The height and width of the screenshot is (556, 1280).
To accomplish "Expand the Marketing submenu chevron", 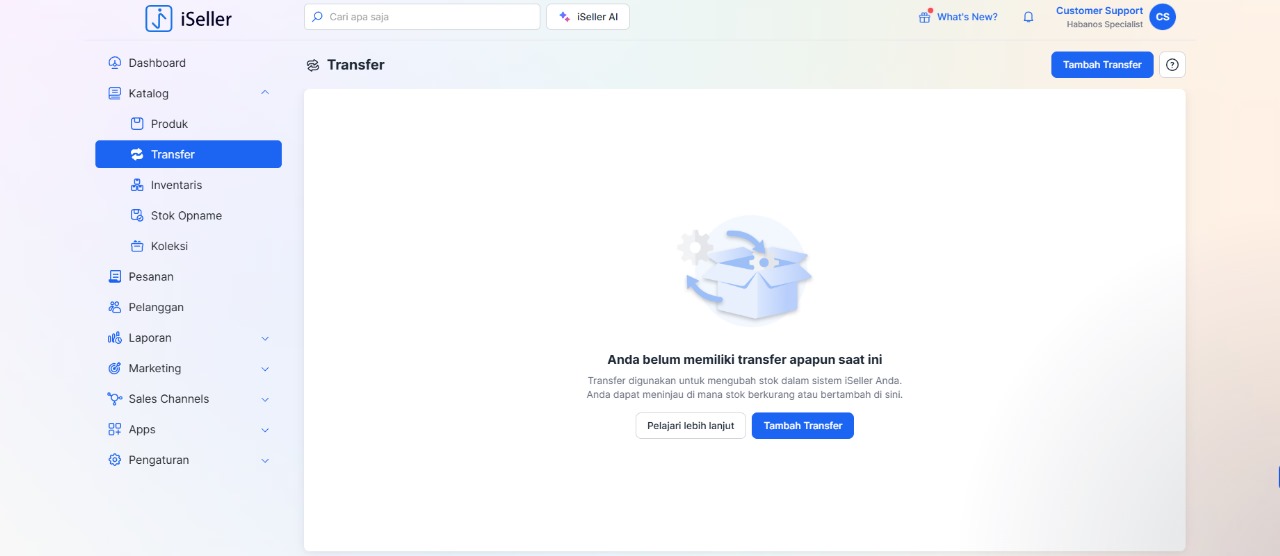I will pyautogui.click(x=265, y=369).
